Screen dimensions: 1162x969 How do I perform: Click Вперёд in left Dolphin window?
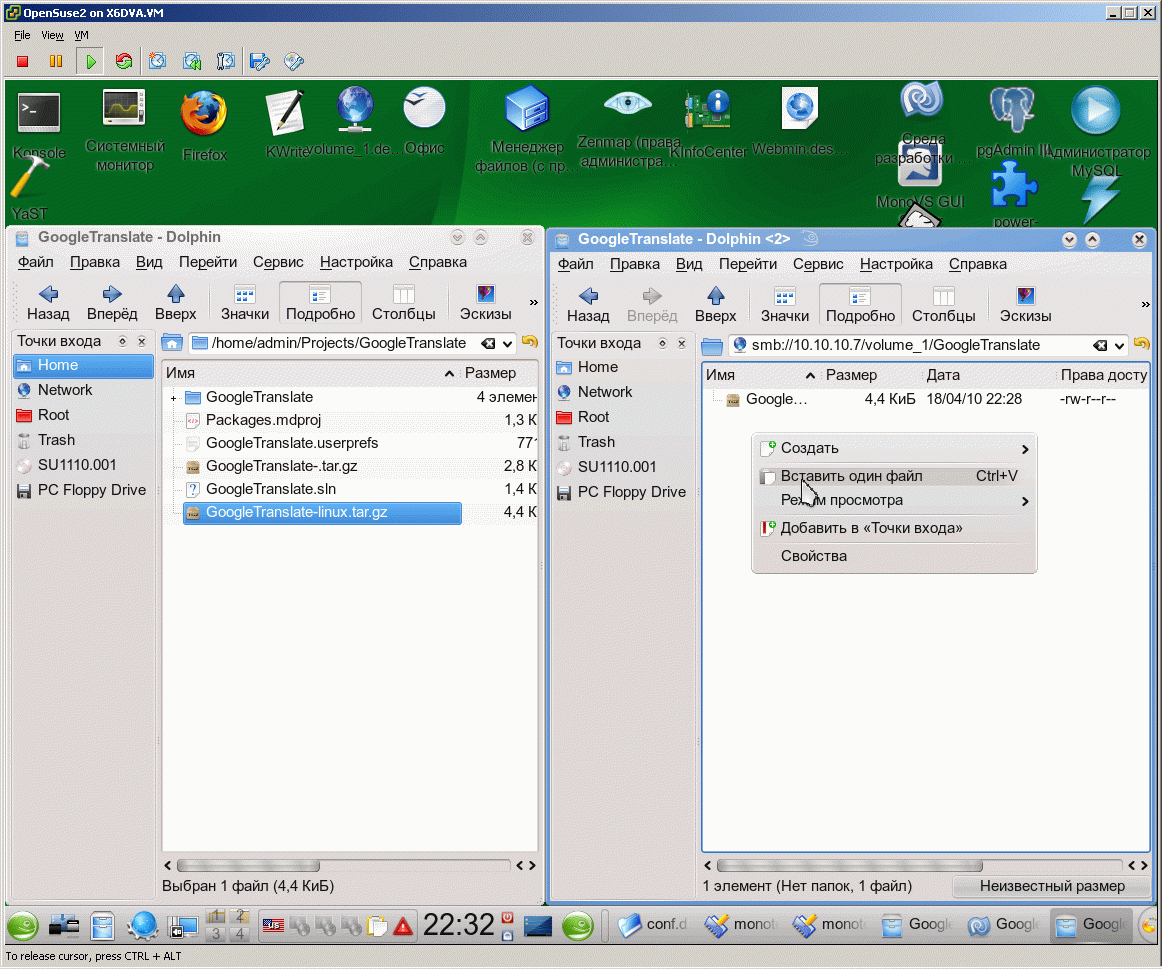pyautogui.click(x=112, y=303)
